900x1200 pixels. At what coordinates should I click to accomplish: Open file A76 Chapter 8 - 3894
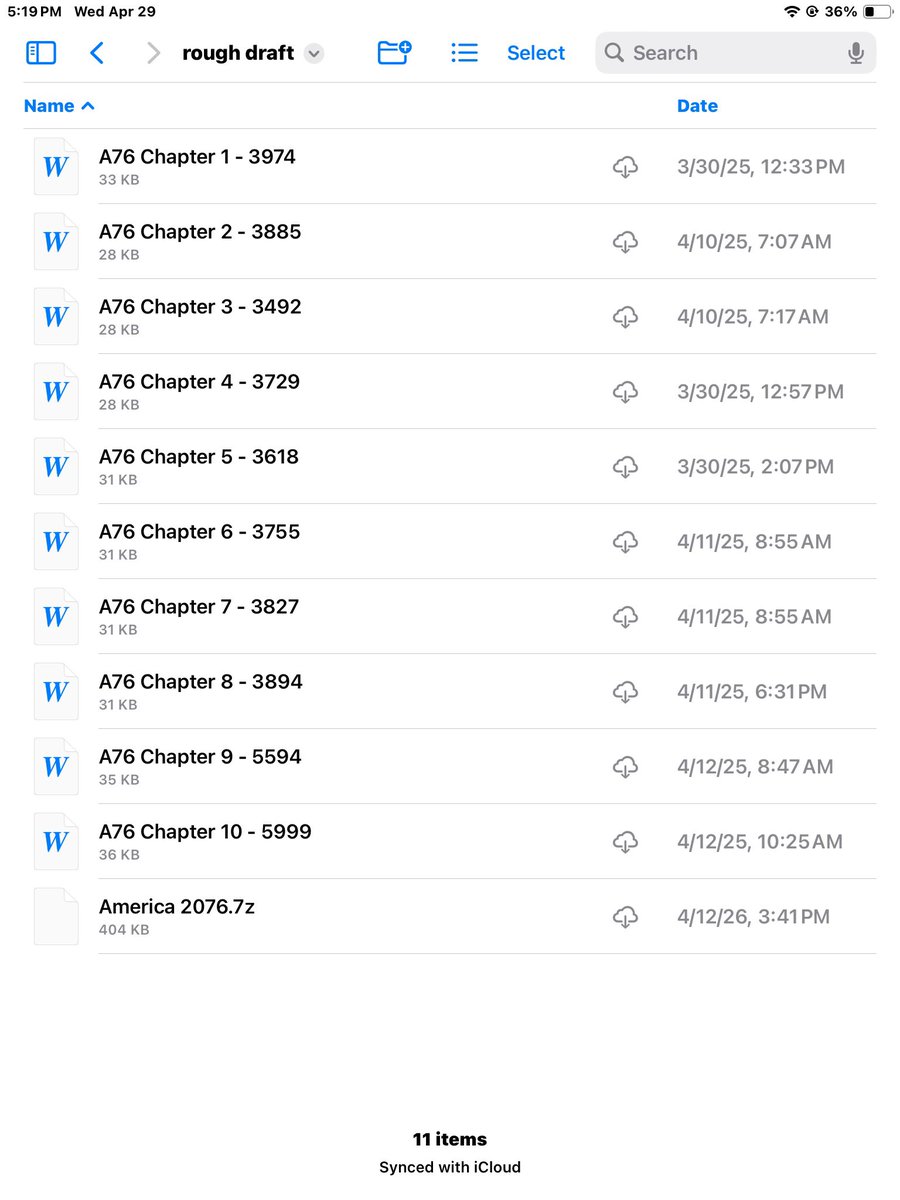(x=201, y=682)
